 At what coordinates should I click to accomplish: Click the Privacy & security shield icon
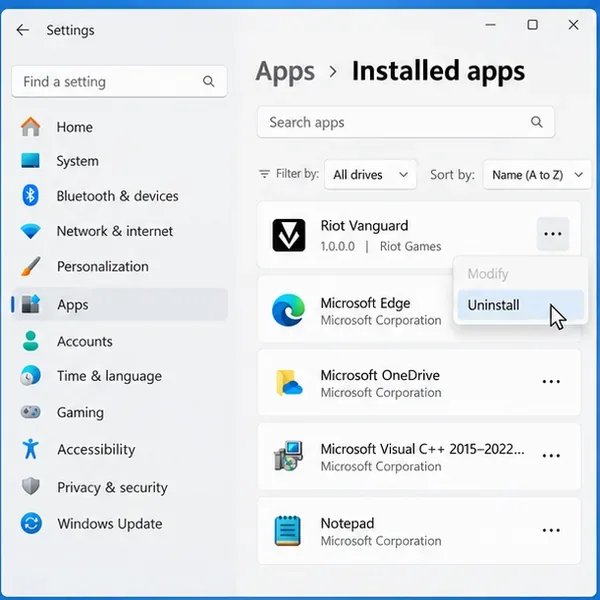pos(31,486)
